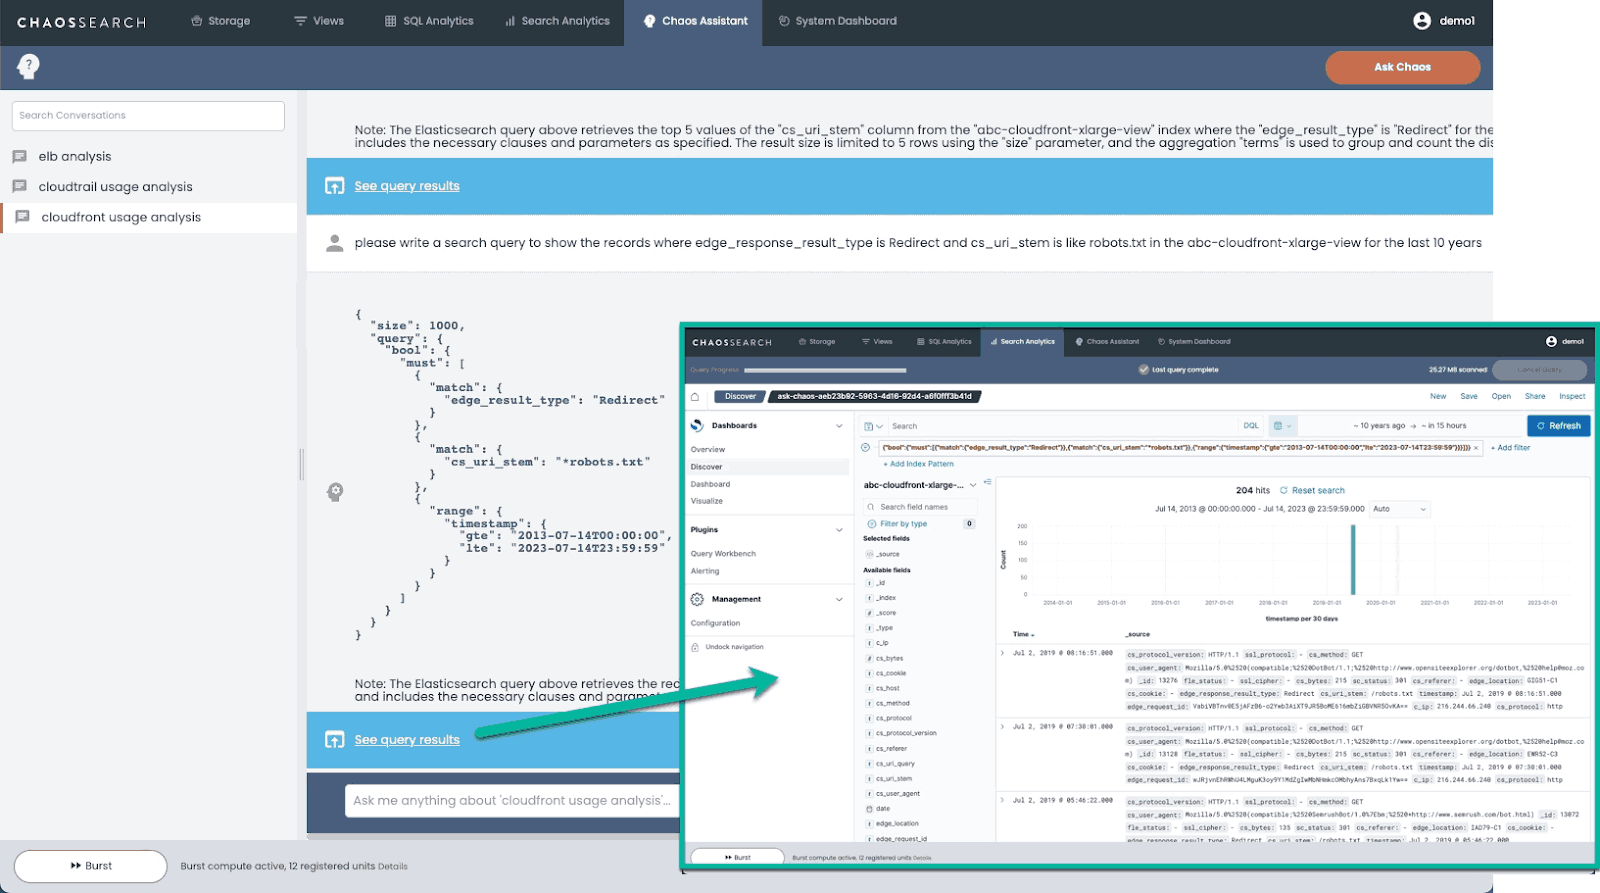Click Query Workbench in inset sidebar
This screenshot has width=1600, height=893.
(723, 554)
